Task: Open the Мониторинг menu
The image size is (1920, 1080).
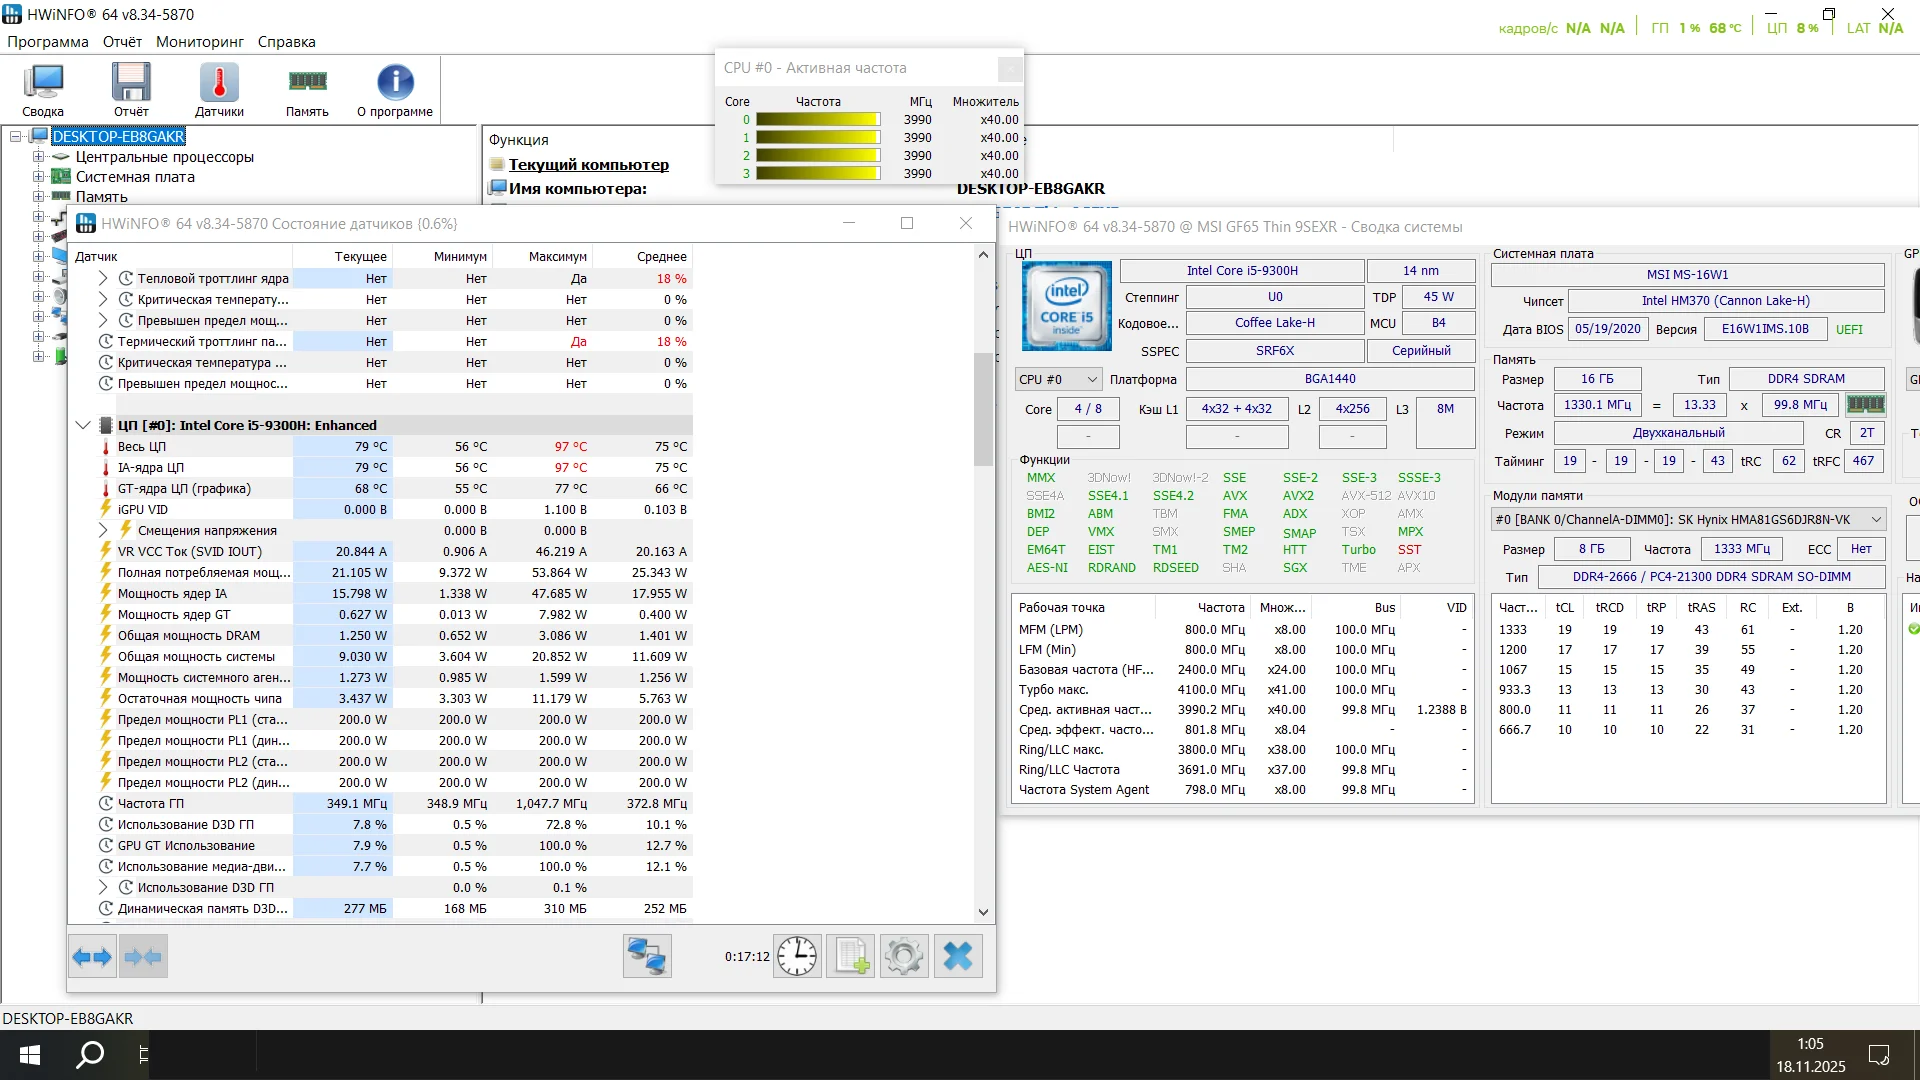Action: [x=199, y=42]
